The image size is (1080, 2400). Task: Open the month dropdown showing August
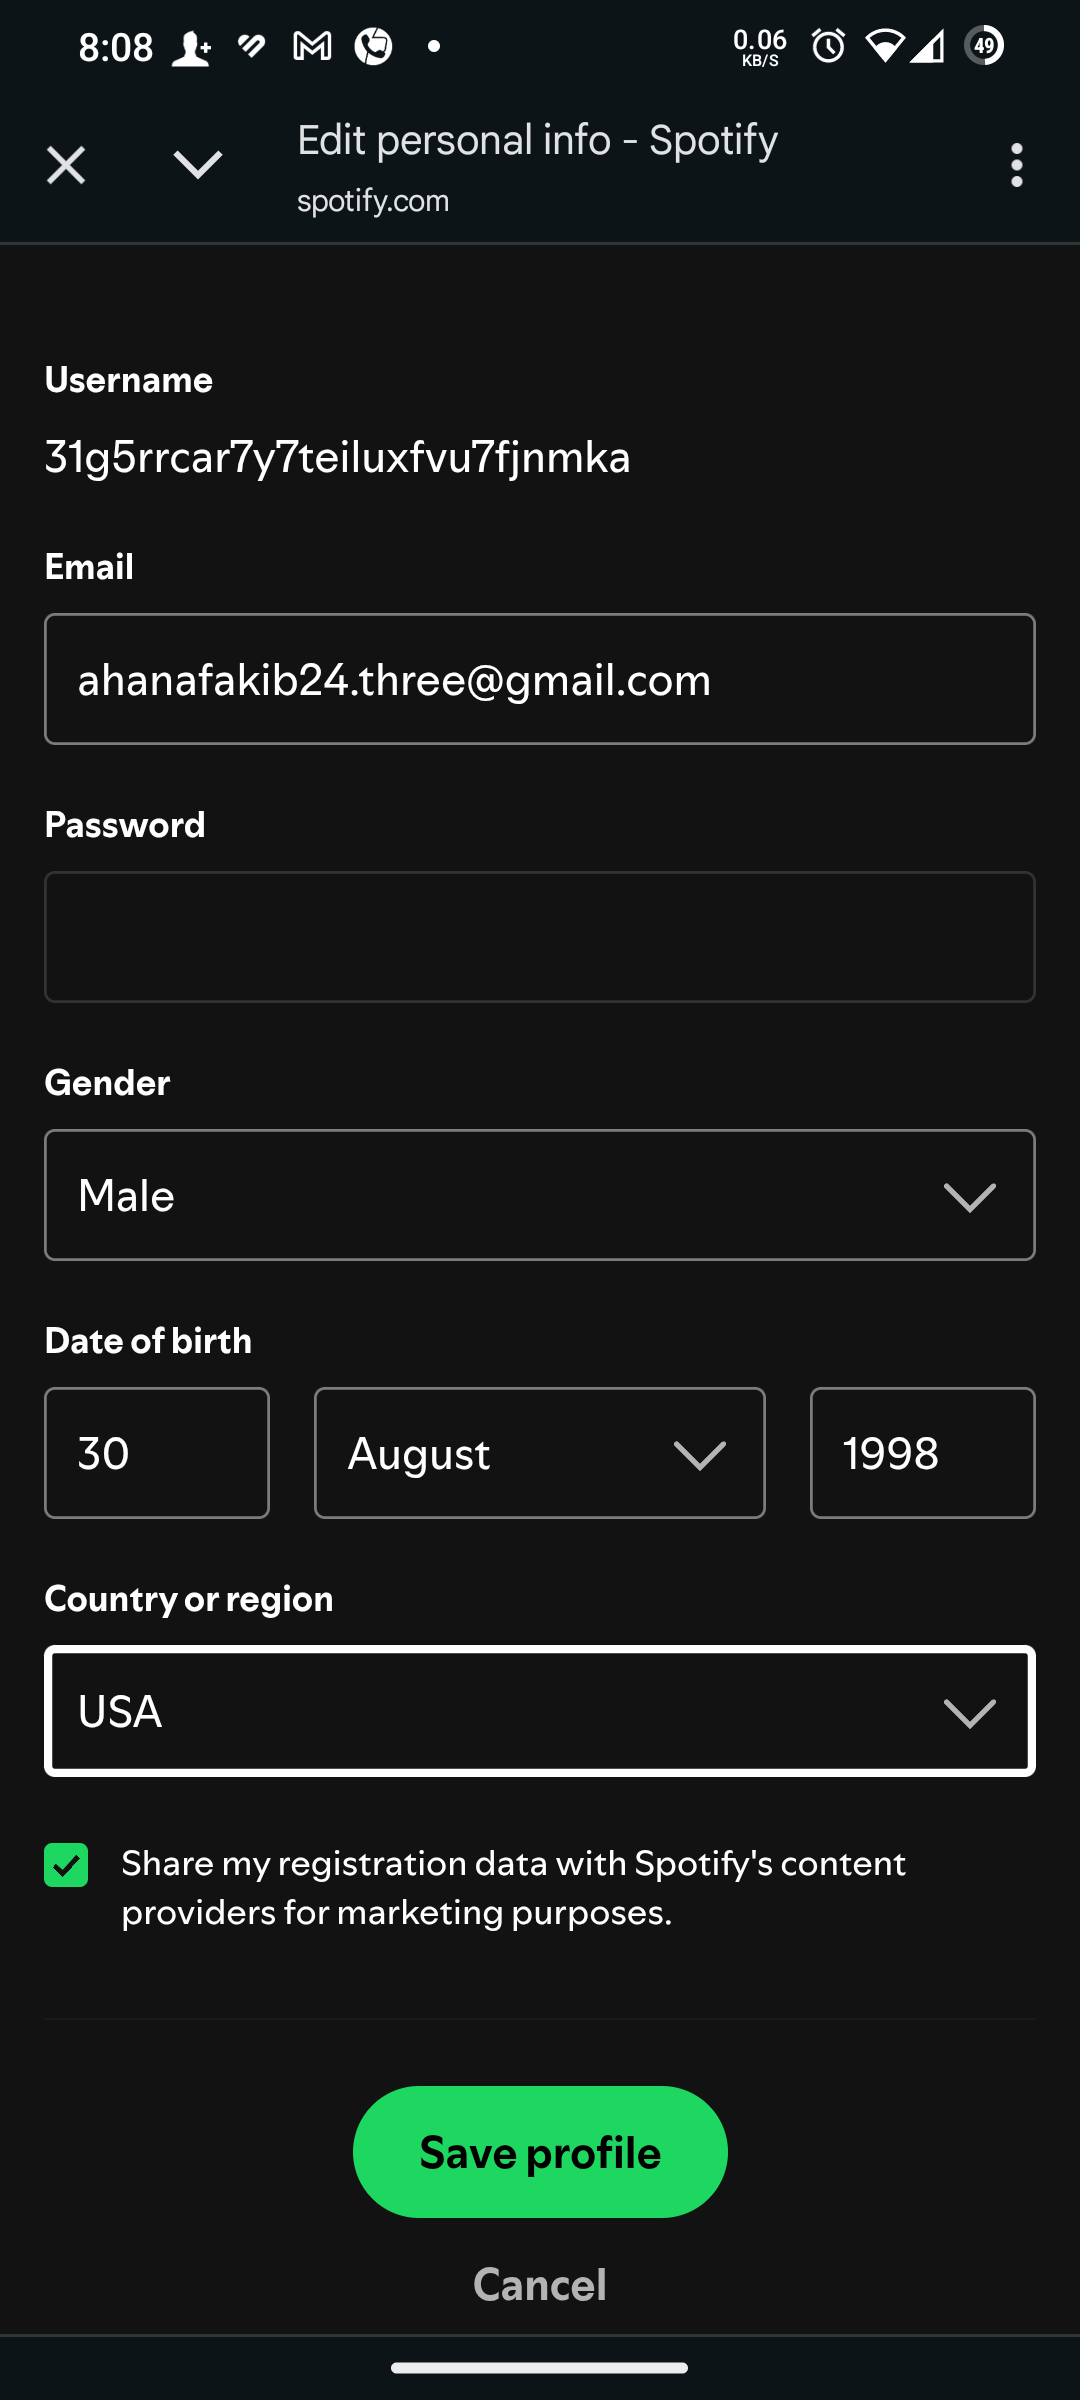pyautogui.click(x=540, y=1453)
